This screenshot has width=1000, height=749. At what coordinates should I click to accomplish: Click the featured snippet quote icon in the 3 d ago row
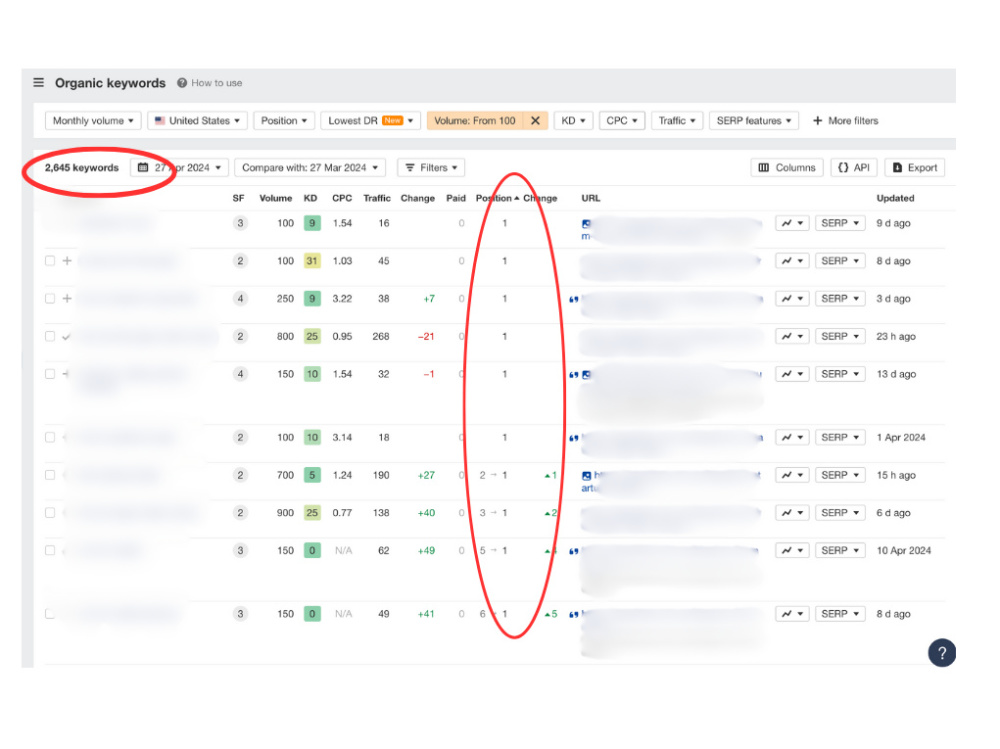tap(573, 299)
